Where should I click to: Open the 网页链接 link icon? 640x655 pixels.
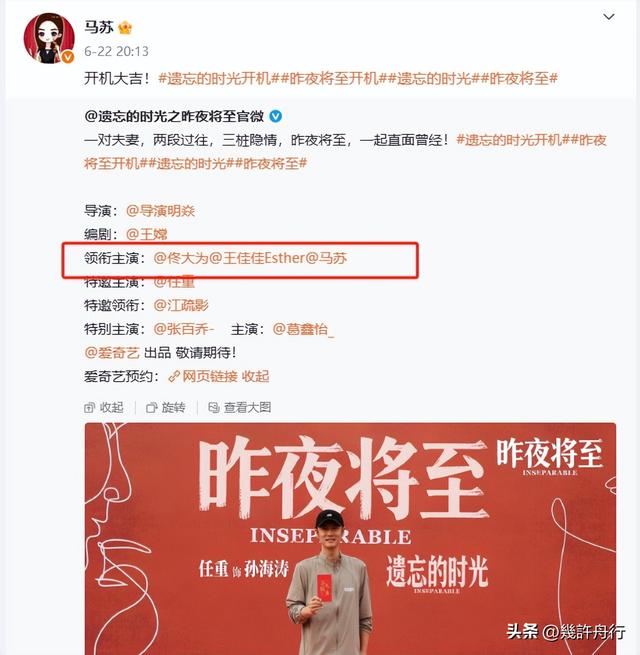tap(174, 377)
